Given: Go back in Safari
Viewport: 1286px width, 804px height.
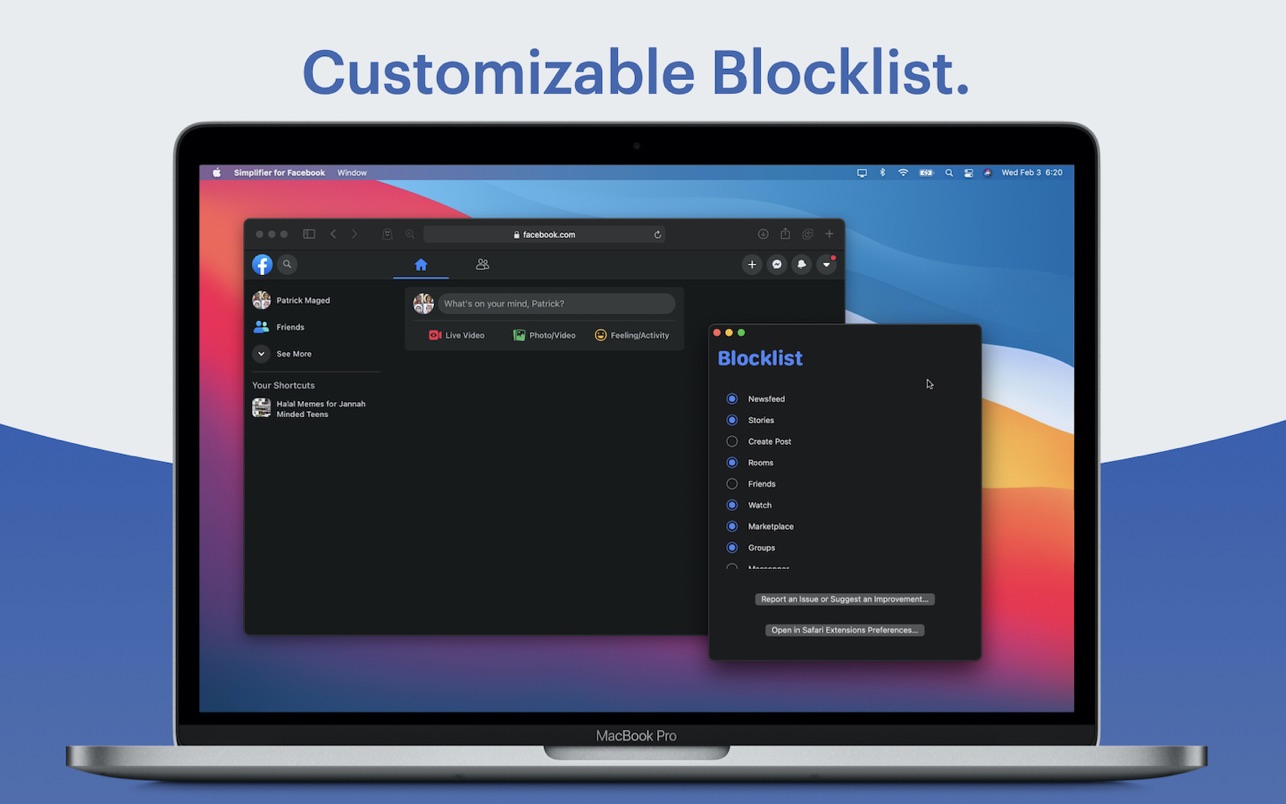Looking at the screenshot, I should (x=333, y=234).
